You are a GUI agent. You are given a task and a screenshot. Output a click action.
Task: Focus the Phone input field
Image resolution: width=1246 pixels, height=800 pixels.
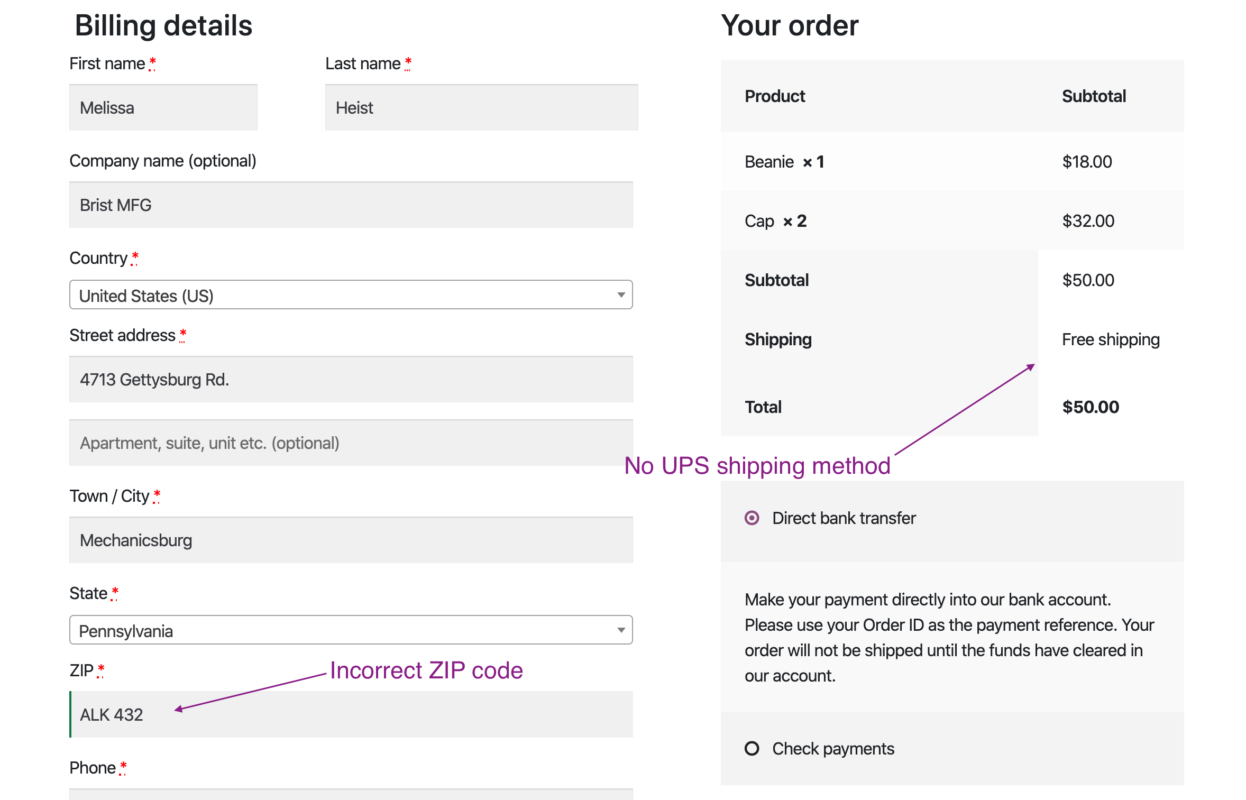tap(350, 795)
